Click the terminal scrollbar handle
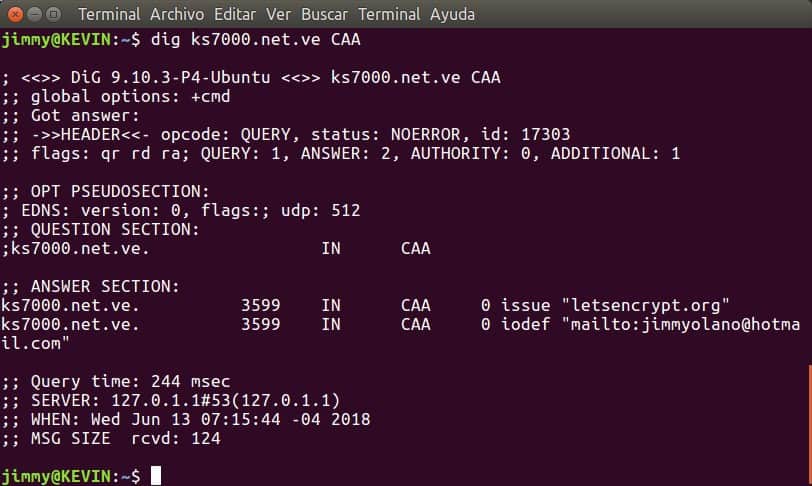The image size is (812, 486). coord(809,425)
